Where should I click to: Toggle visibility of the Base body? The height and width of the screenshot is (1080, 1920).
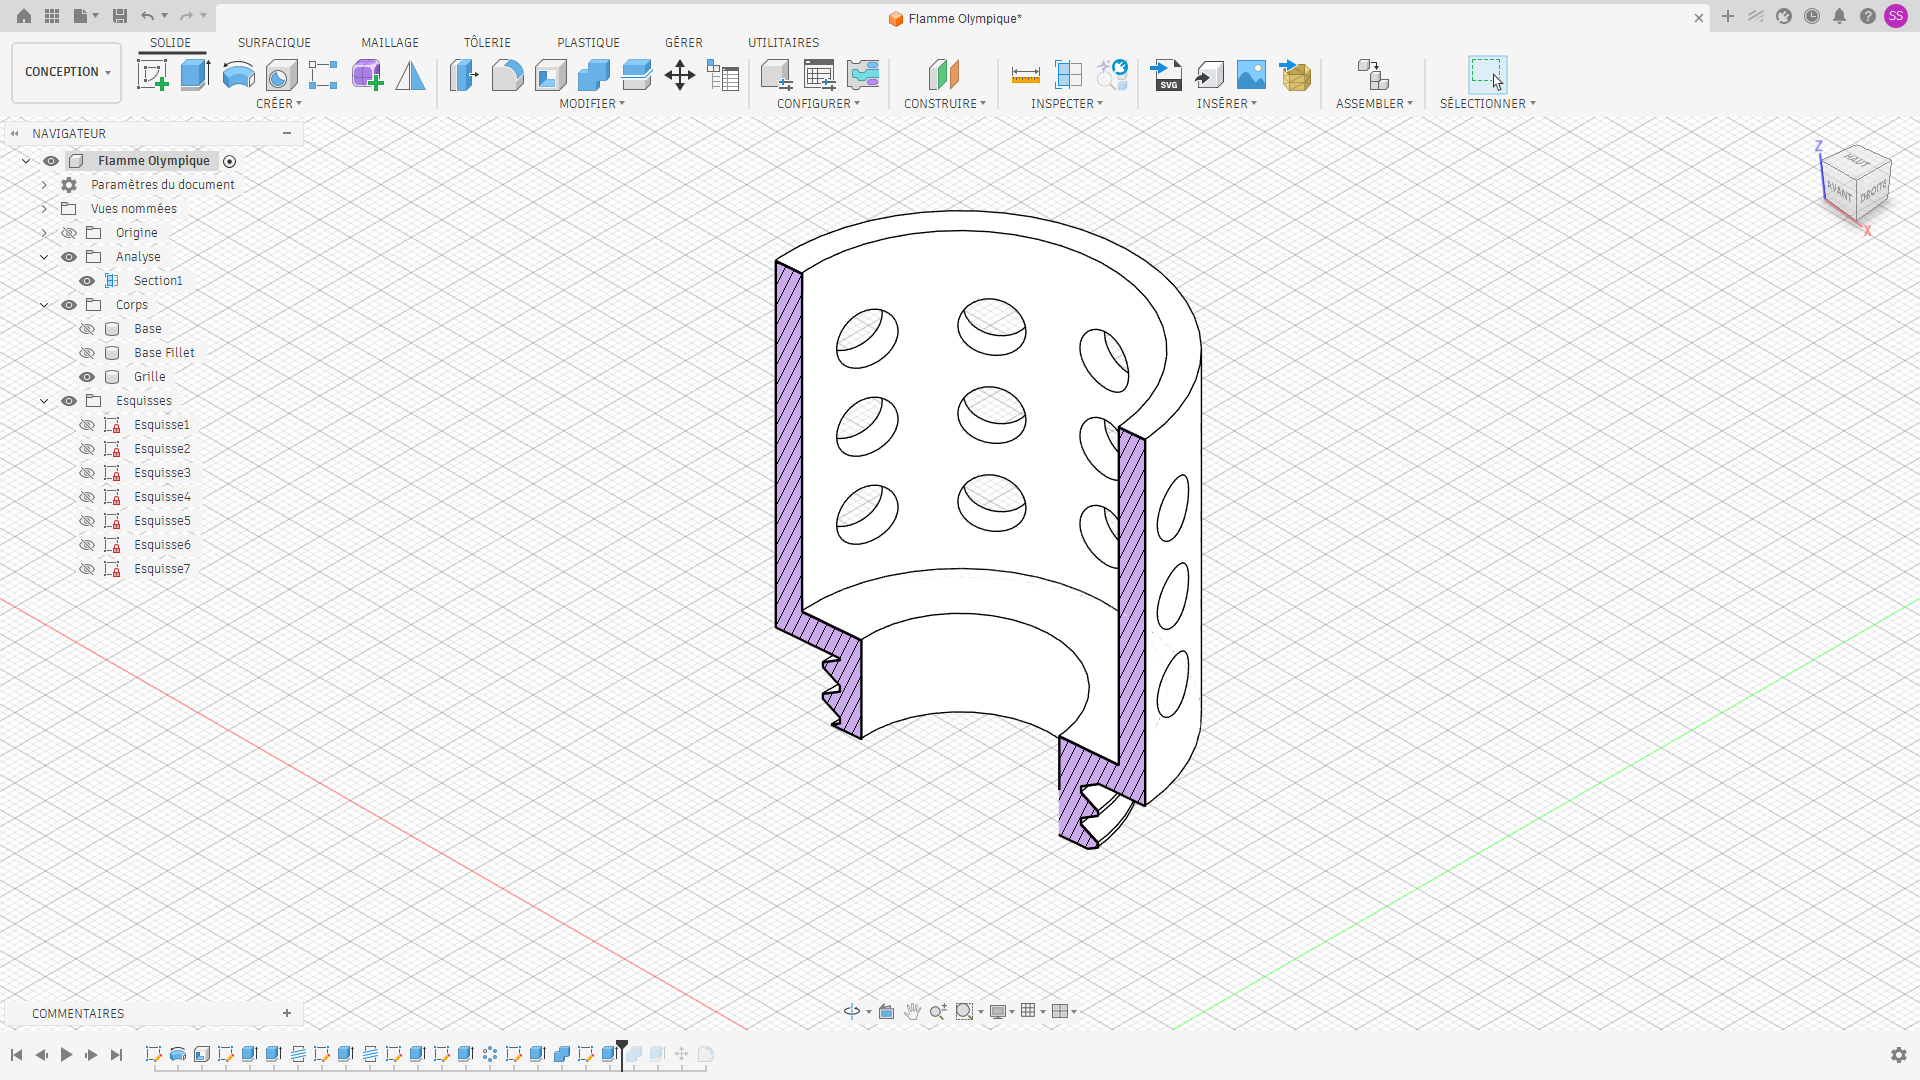click(87, 329)
